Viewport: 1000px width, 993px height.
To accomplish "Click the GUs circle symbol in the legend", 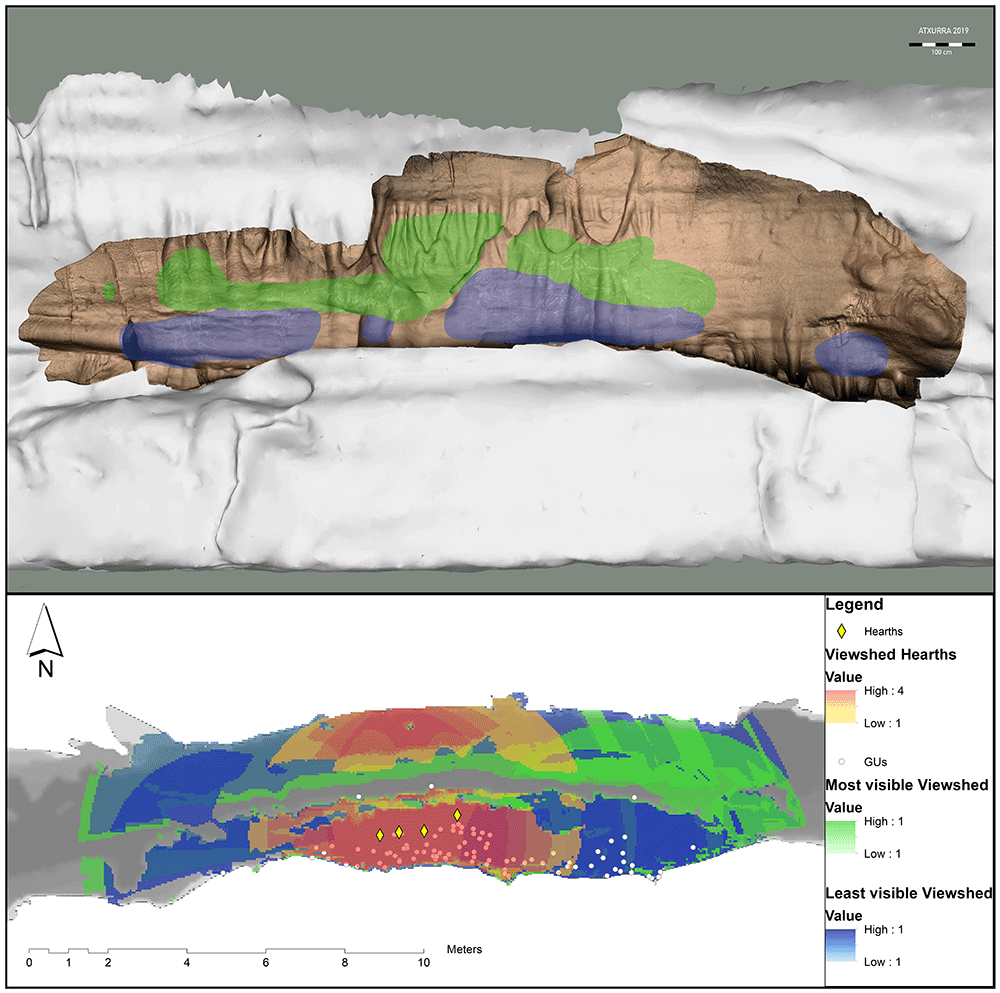I will point(841,761).
